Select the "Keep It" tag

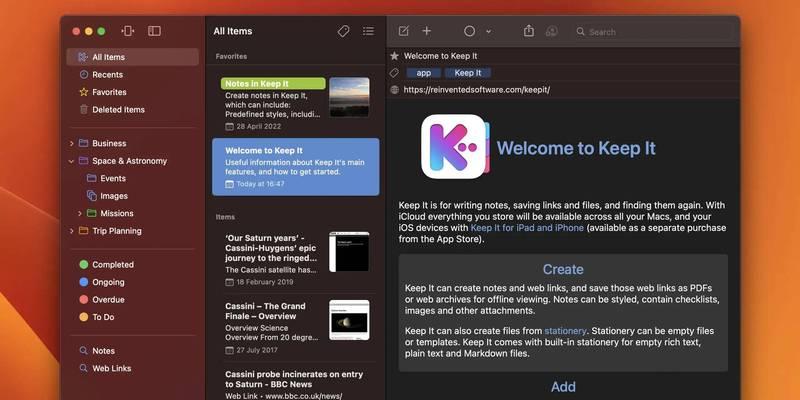pos(468,73)
